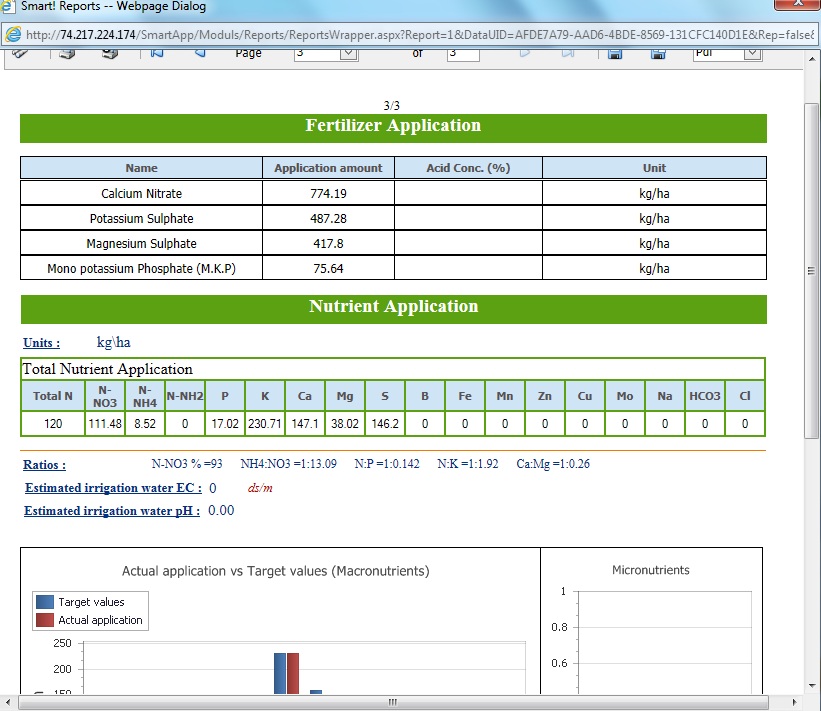
Task: Click the 'Acid Conc. (%)' column header
Action: (468, 168)
